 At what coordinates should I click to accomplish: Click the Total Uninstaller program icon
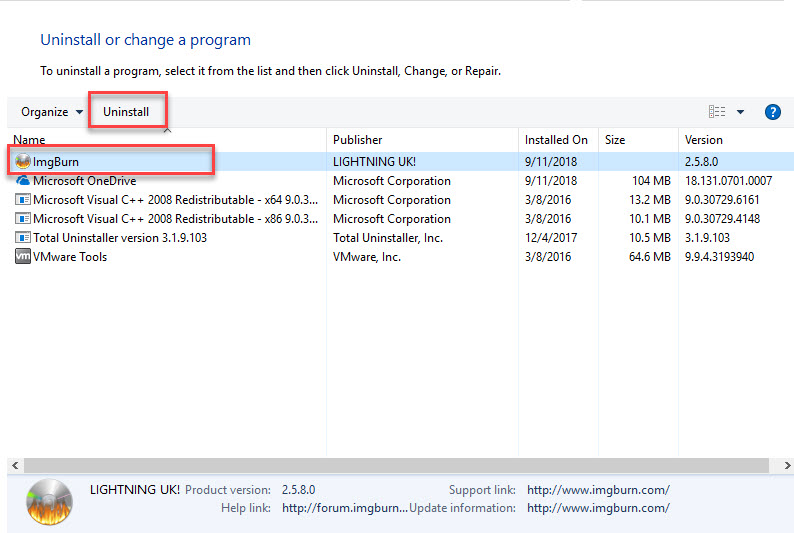point(23,237)
